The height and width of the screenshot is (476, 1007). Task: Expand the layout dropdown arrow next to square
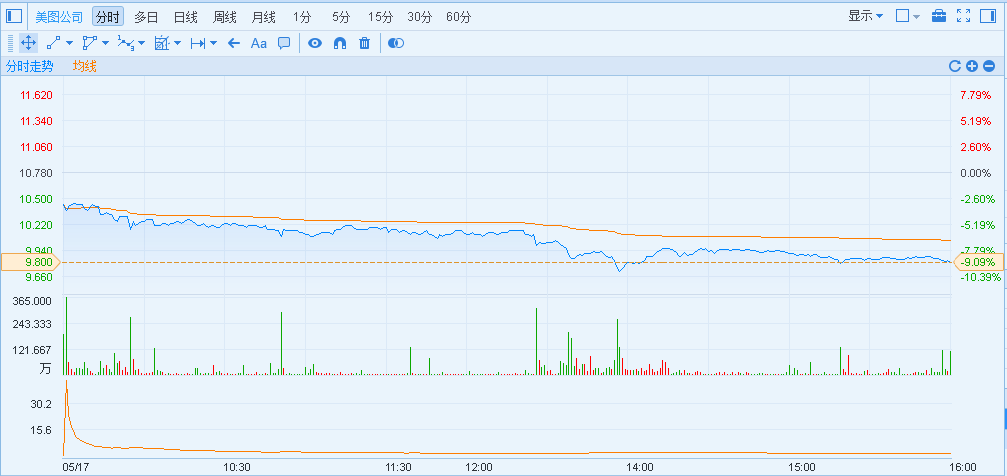[916, 17]
